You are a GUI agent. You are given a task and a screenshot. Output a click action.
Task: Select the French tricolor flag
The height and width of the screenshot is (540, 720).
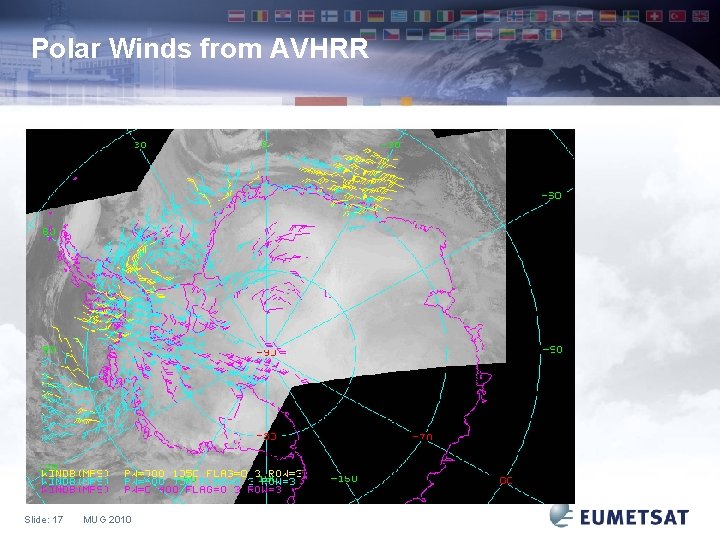tap(352, 17)
